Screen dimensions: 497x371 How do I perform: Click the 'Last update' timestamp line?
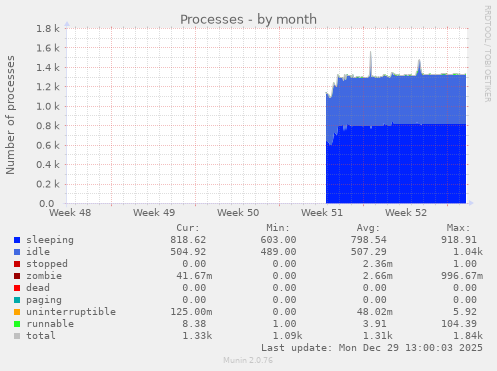point(372,348)
